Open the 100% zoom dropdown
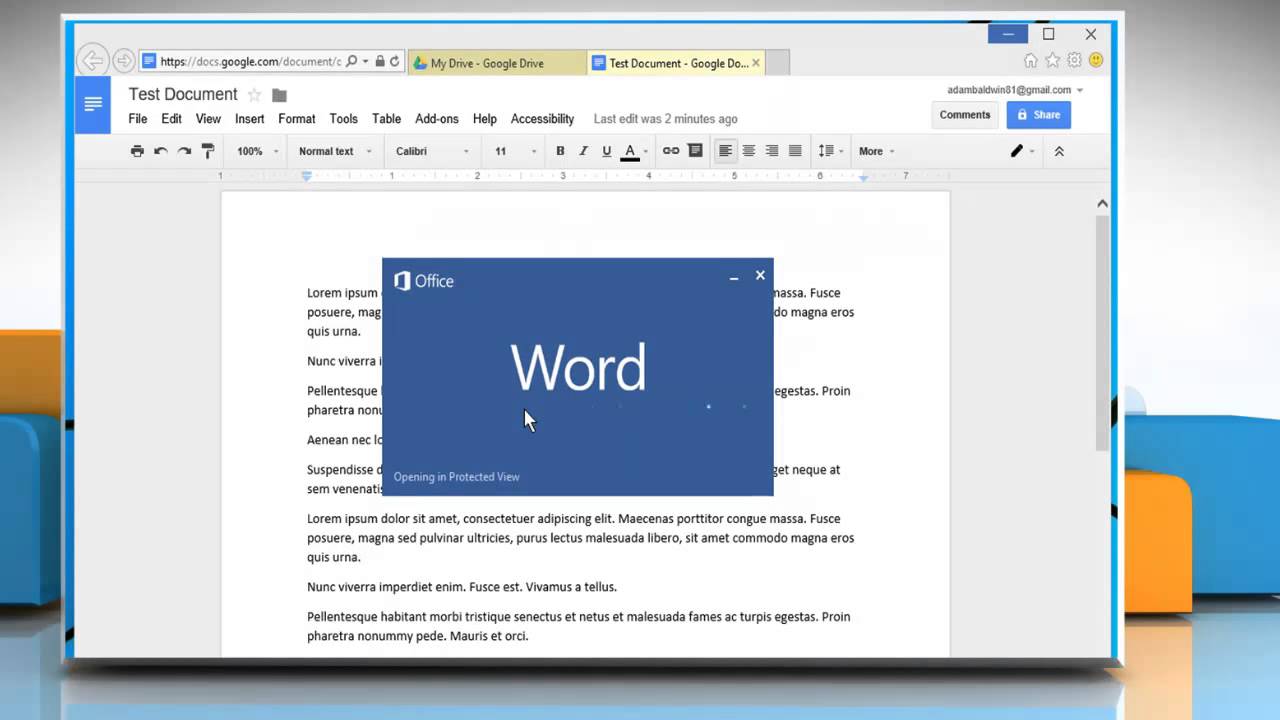The width and height of the screenshot is (1280, 720). (257, 151)
